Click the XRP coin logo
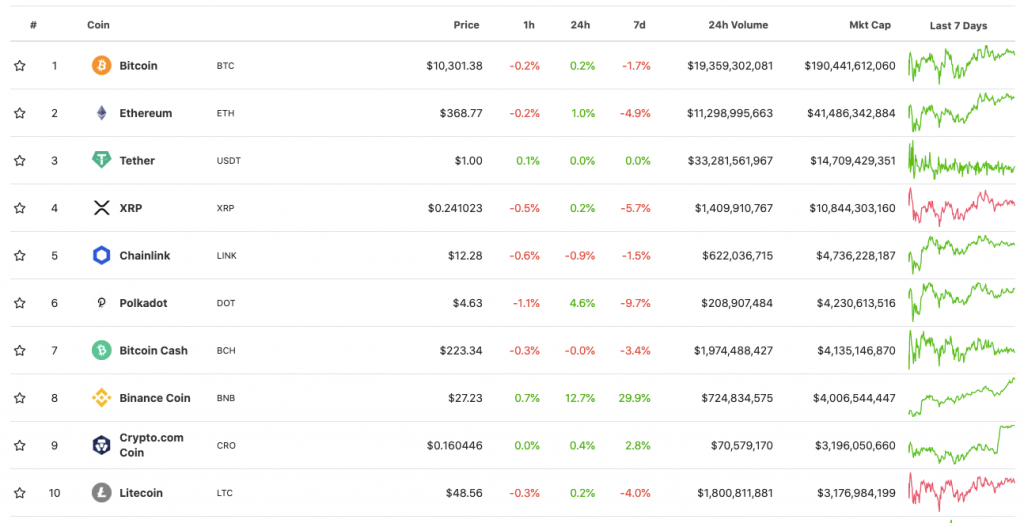This screenshot has width=1024, height=523. click(101, 208)
